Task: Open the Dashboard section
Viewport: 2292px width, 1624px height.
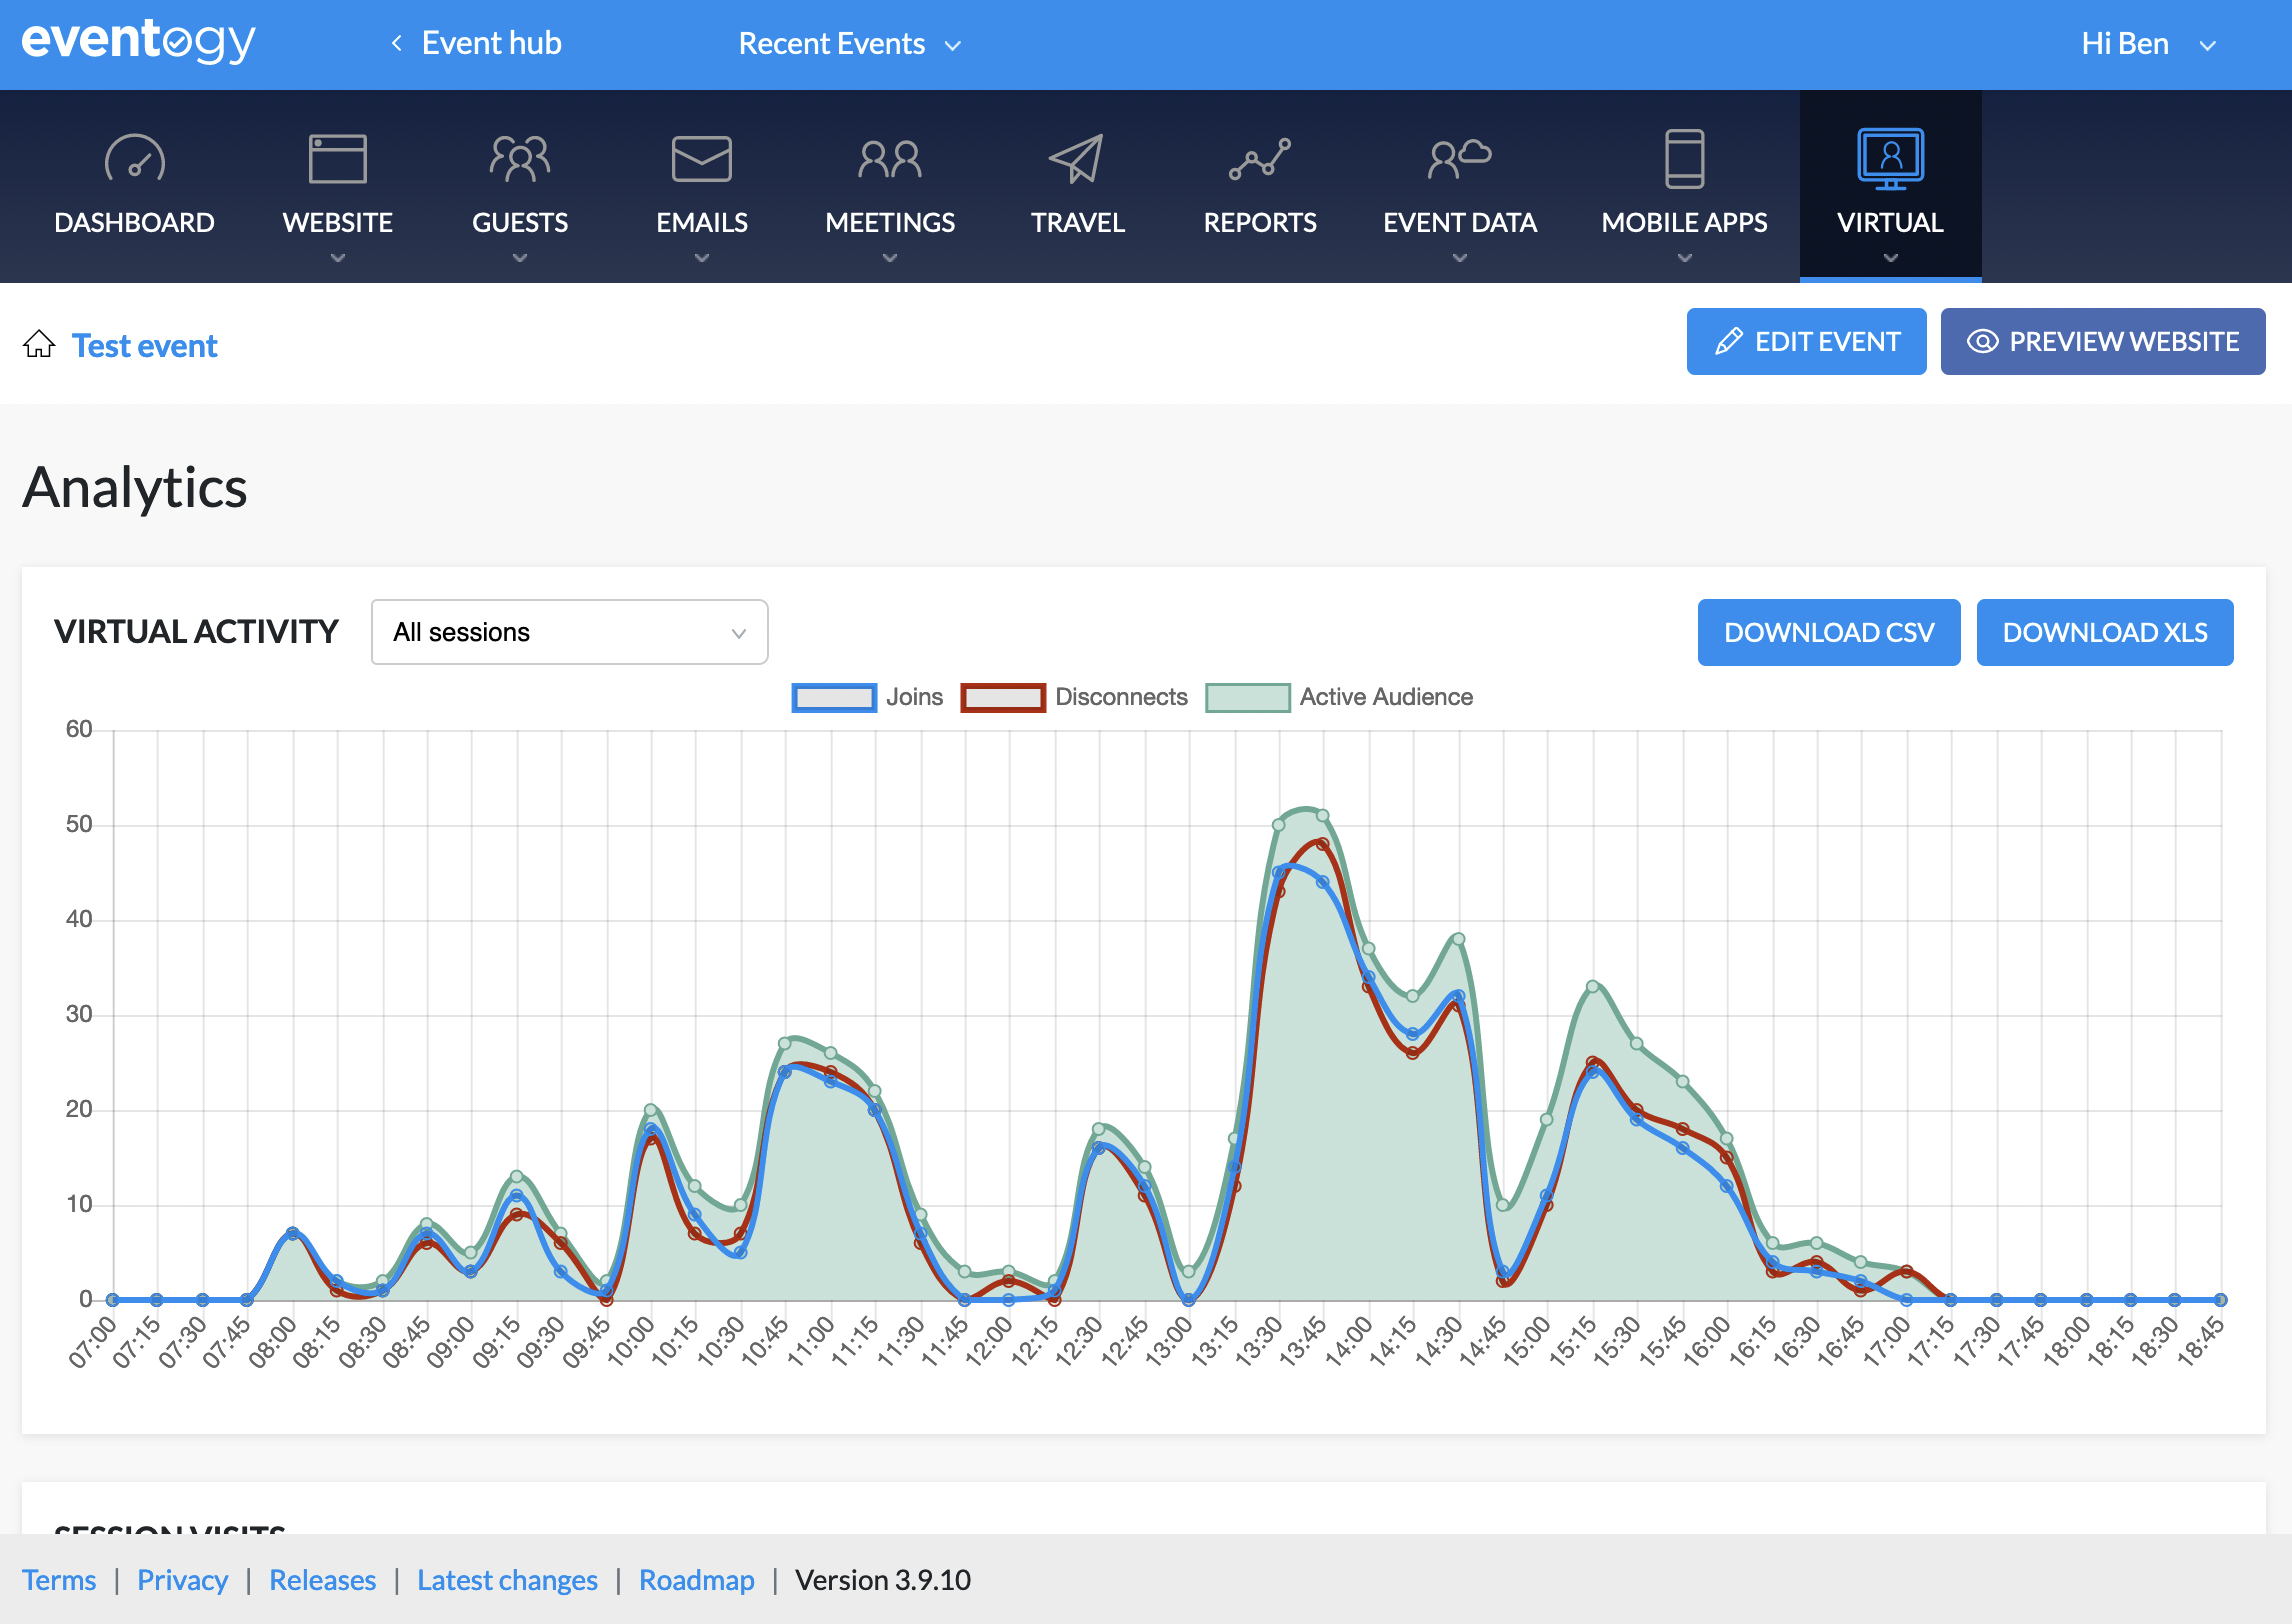Action: (x=134, y=185)
